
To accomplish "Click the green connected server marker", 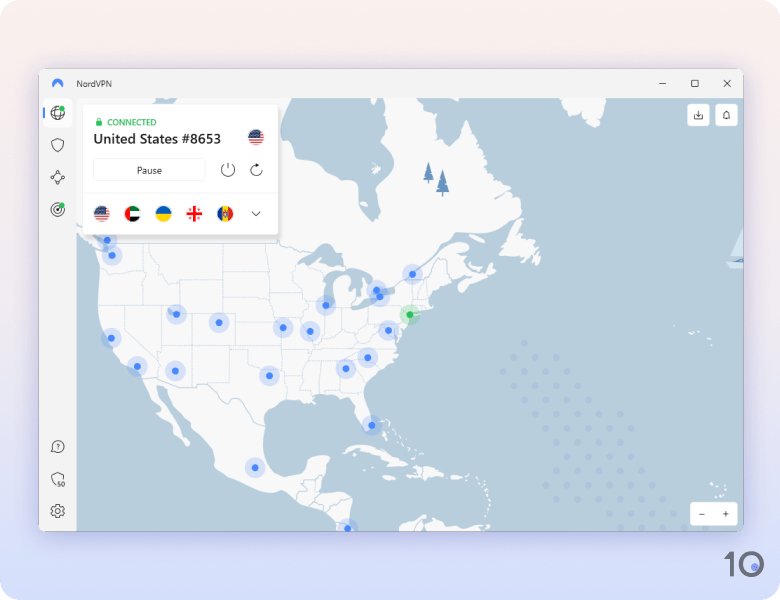I will tap(410, 314).
